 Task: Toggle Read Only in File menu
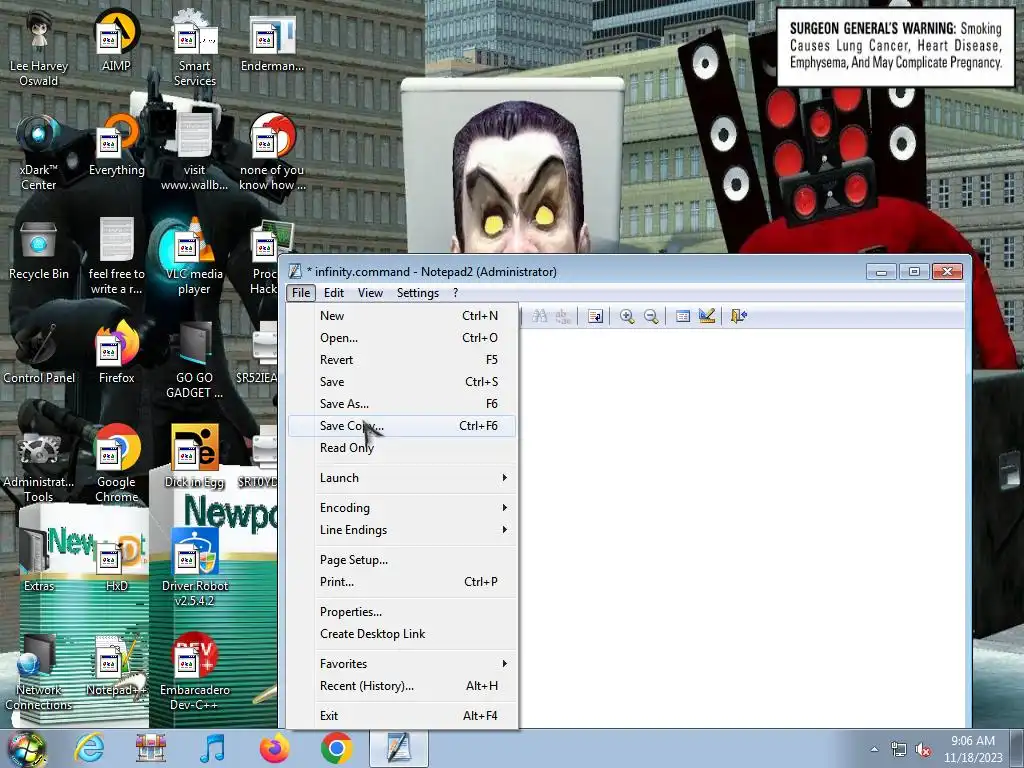(401, 448)
